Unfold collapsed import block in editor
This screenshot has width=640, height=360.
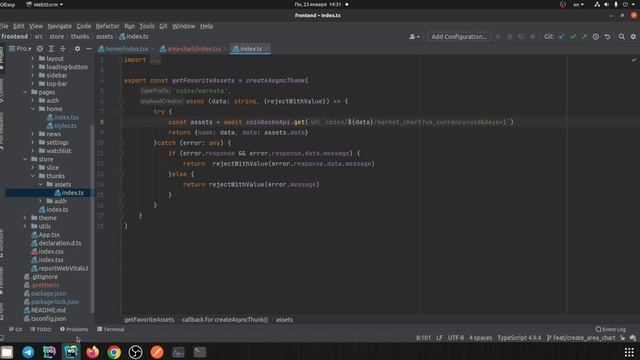[x=155, y=60]
